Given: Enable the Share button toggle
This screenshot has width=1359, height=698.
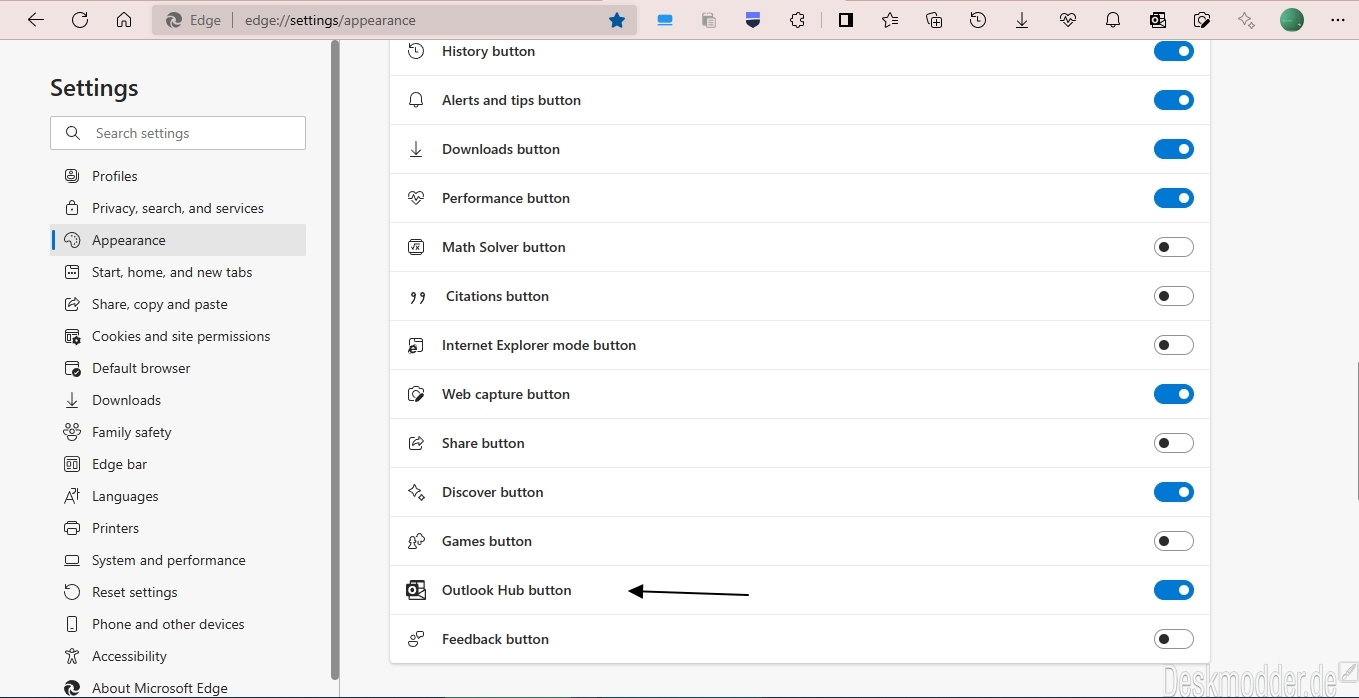Looking at the screenshot, I should tap(1174, 443).
